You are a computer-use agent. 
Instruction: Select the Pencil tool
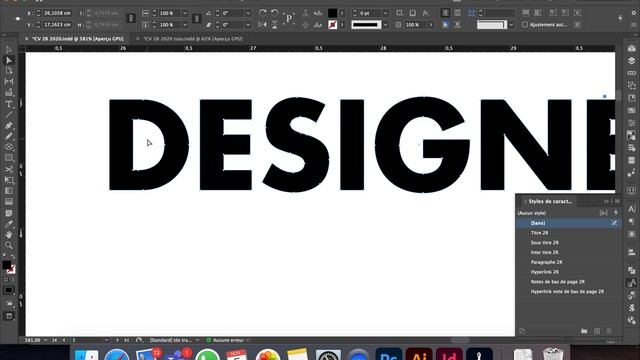point(9,136)
